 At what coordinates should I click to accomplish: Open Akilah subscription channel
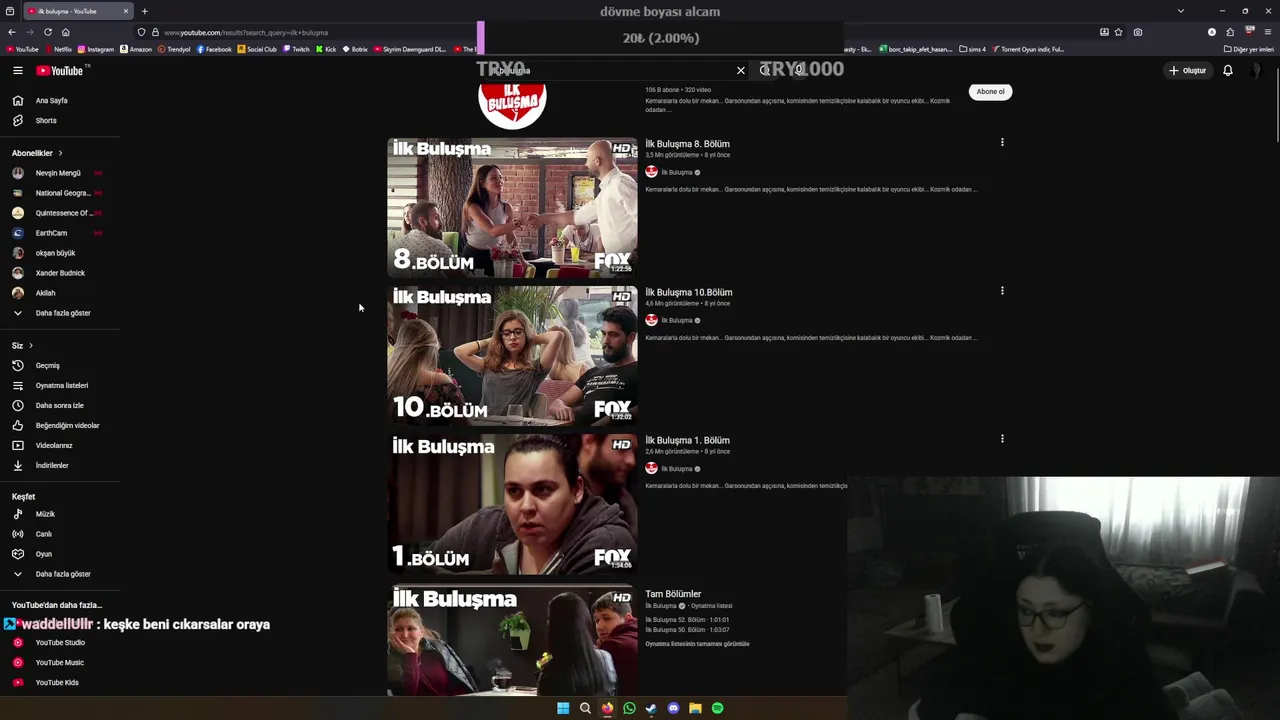pyautogui.click(x=45, y=293)
